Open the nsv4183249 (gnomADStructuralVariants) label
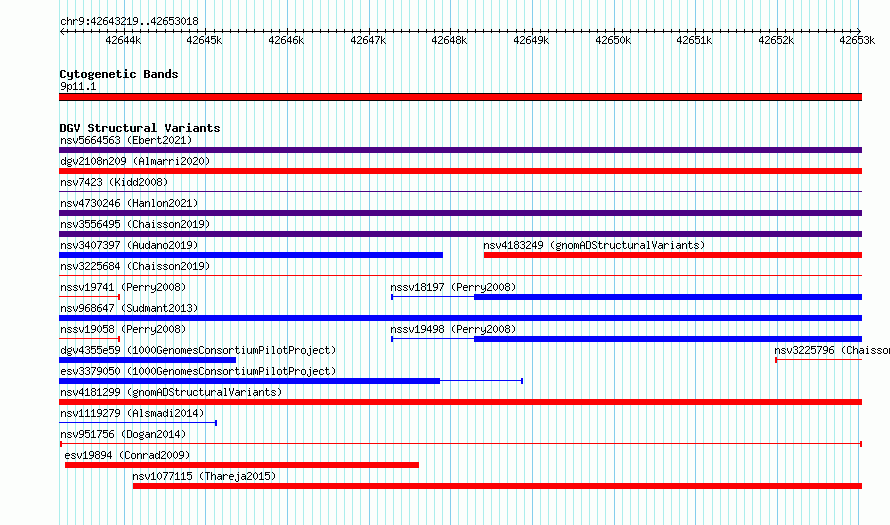The image size is (890, 525). pos(594,245)
